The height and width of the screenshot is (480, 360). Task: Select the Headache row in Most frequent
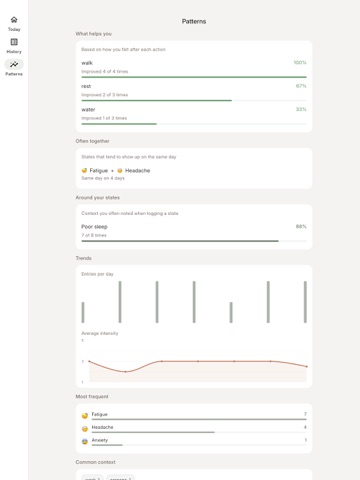pyautogui.click(x=194, y=428)
